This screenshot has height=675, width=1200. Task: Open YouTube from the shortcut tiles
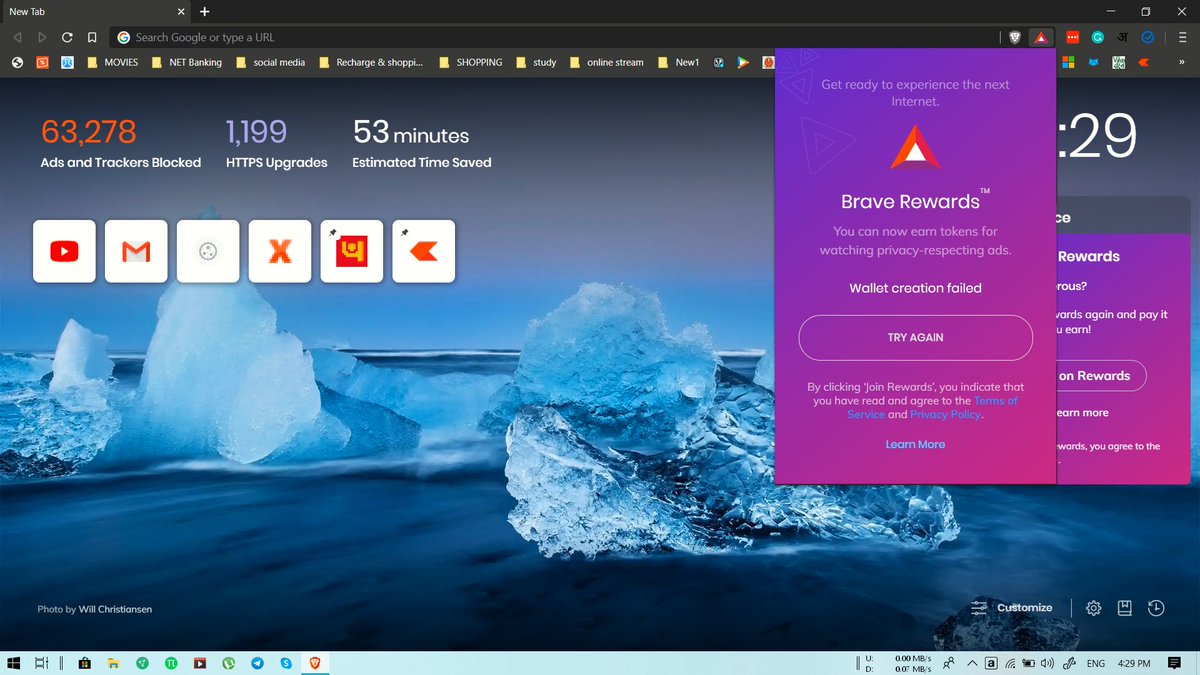pos(64,251)
